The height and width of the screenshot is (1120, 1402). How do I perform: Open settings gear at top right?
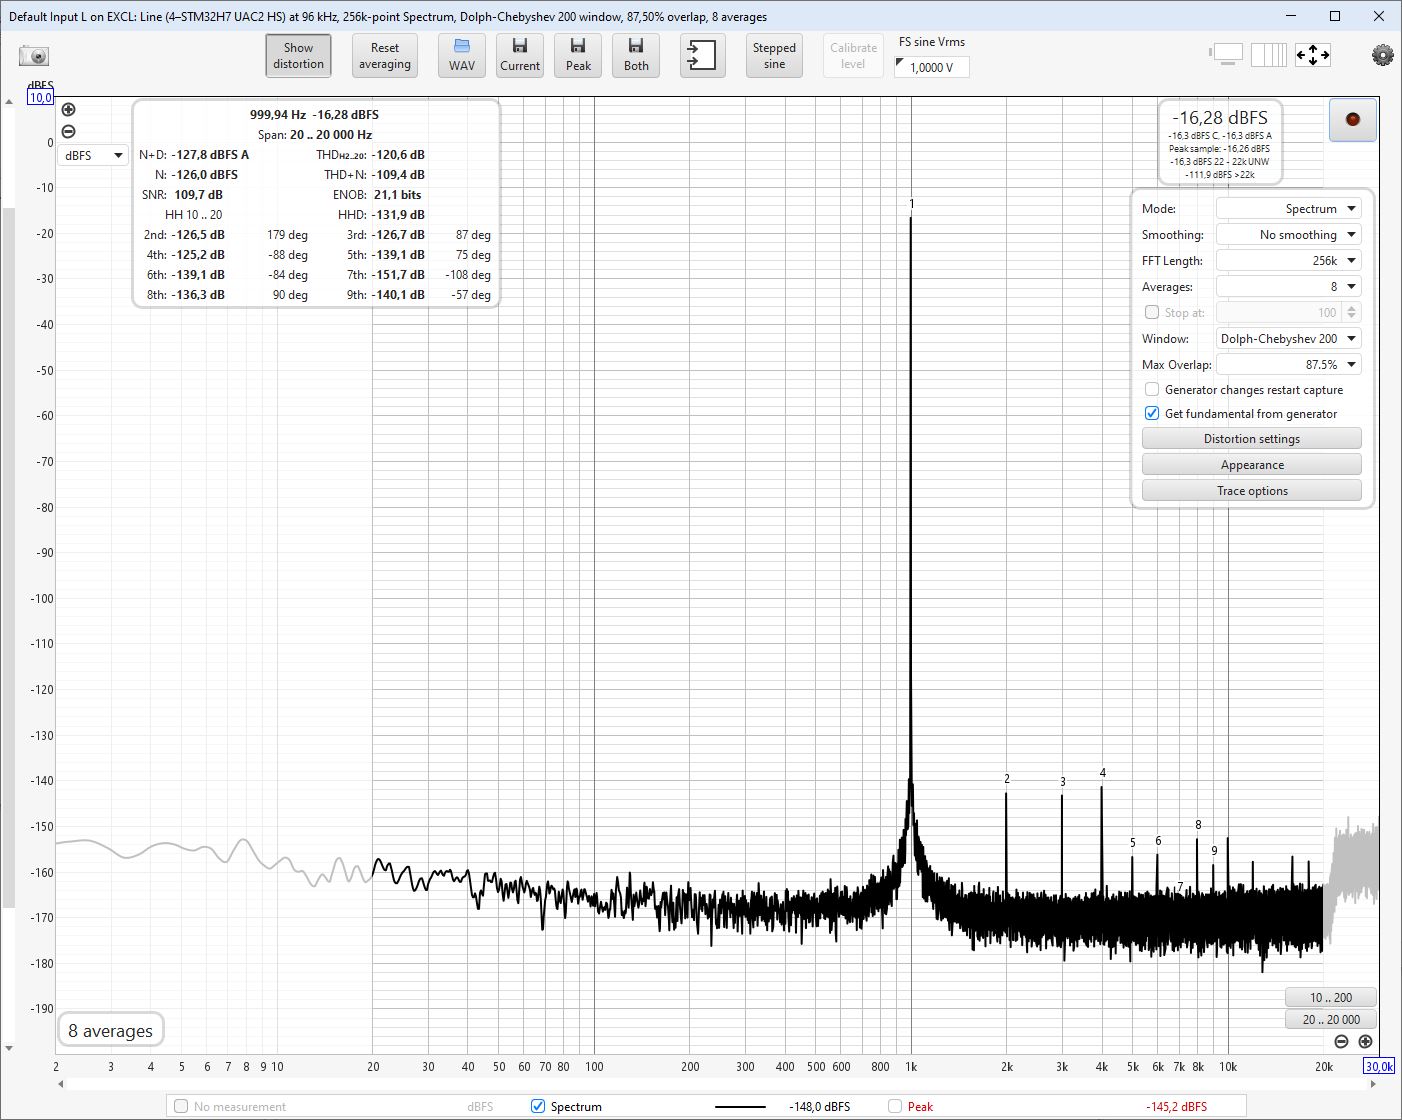tap(1382, 55)
